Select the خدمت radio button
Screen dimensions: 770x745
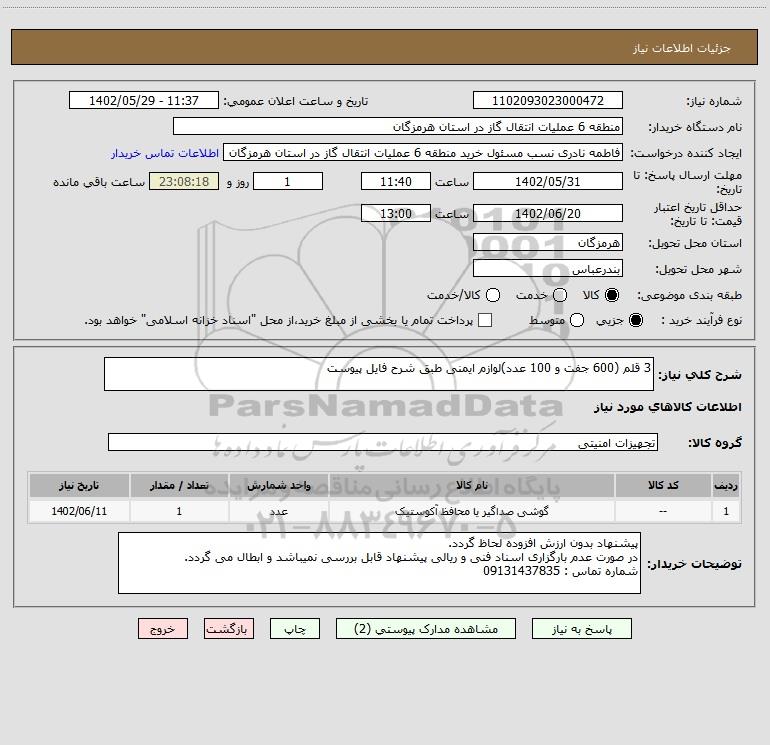click(560, 295)
